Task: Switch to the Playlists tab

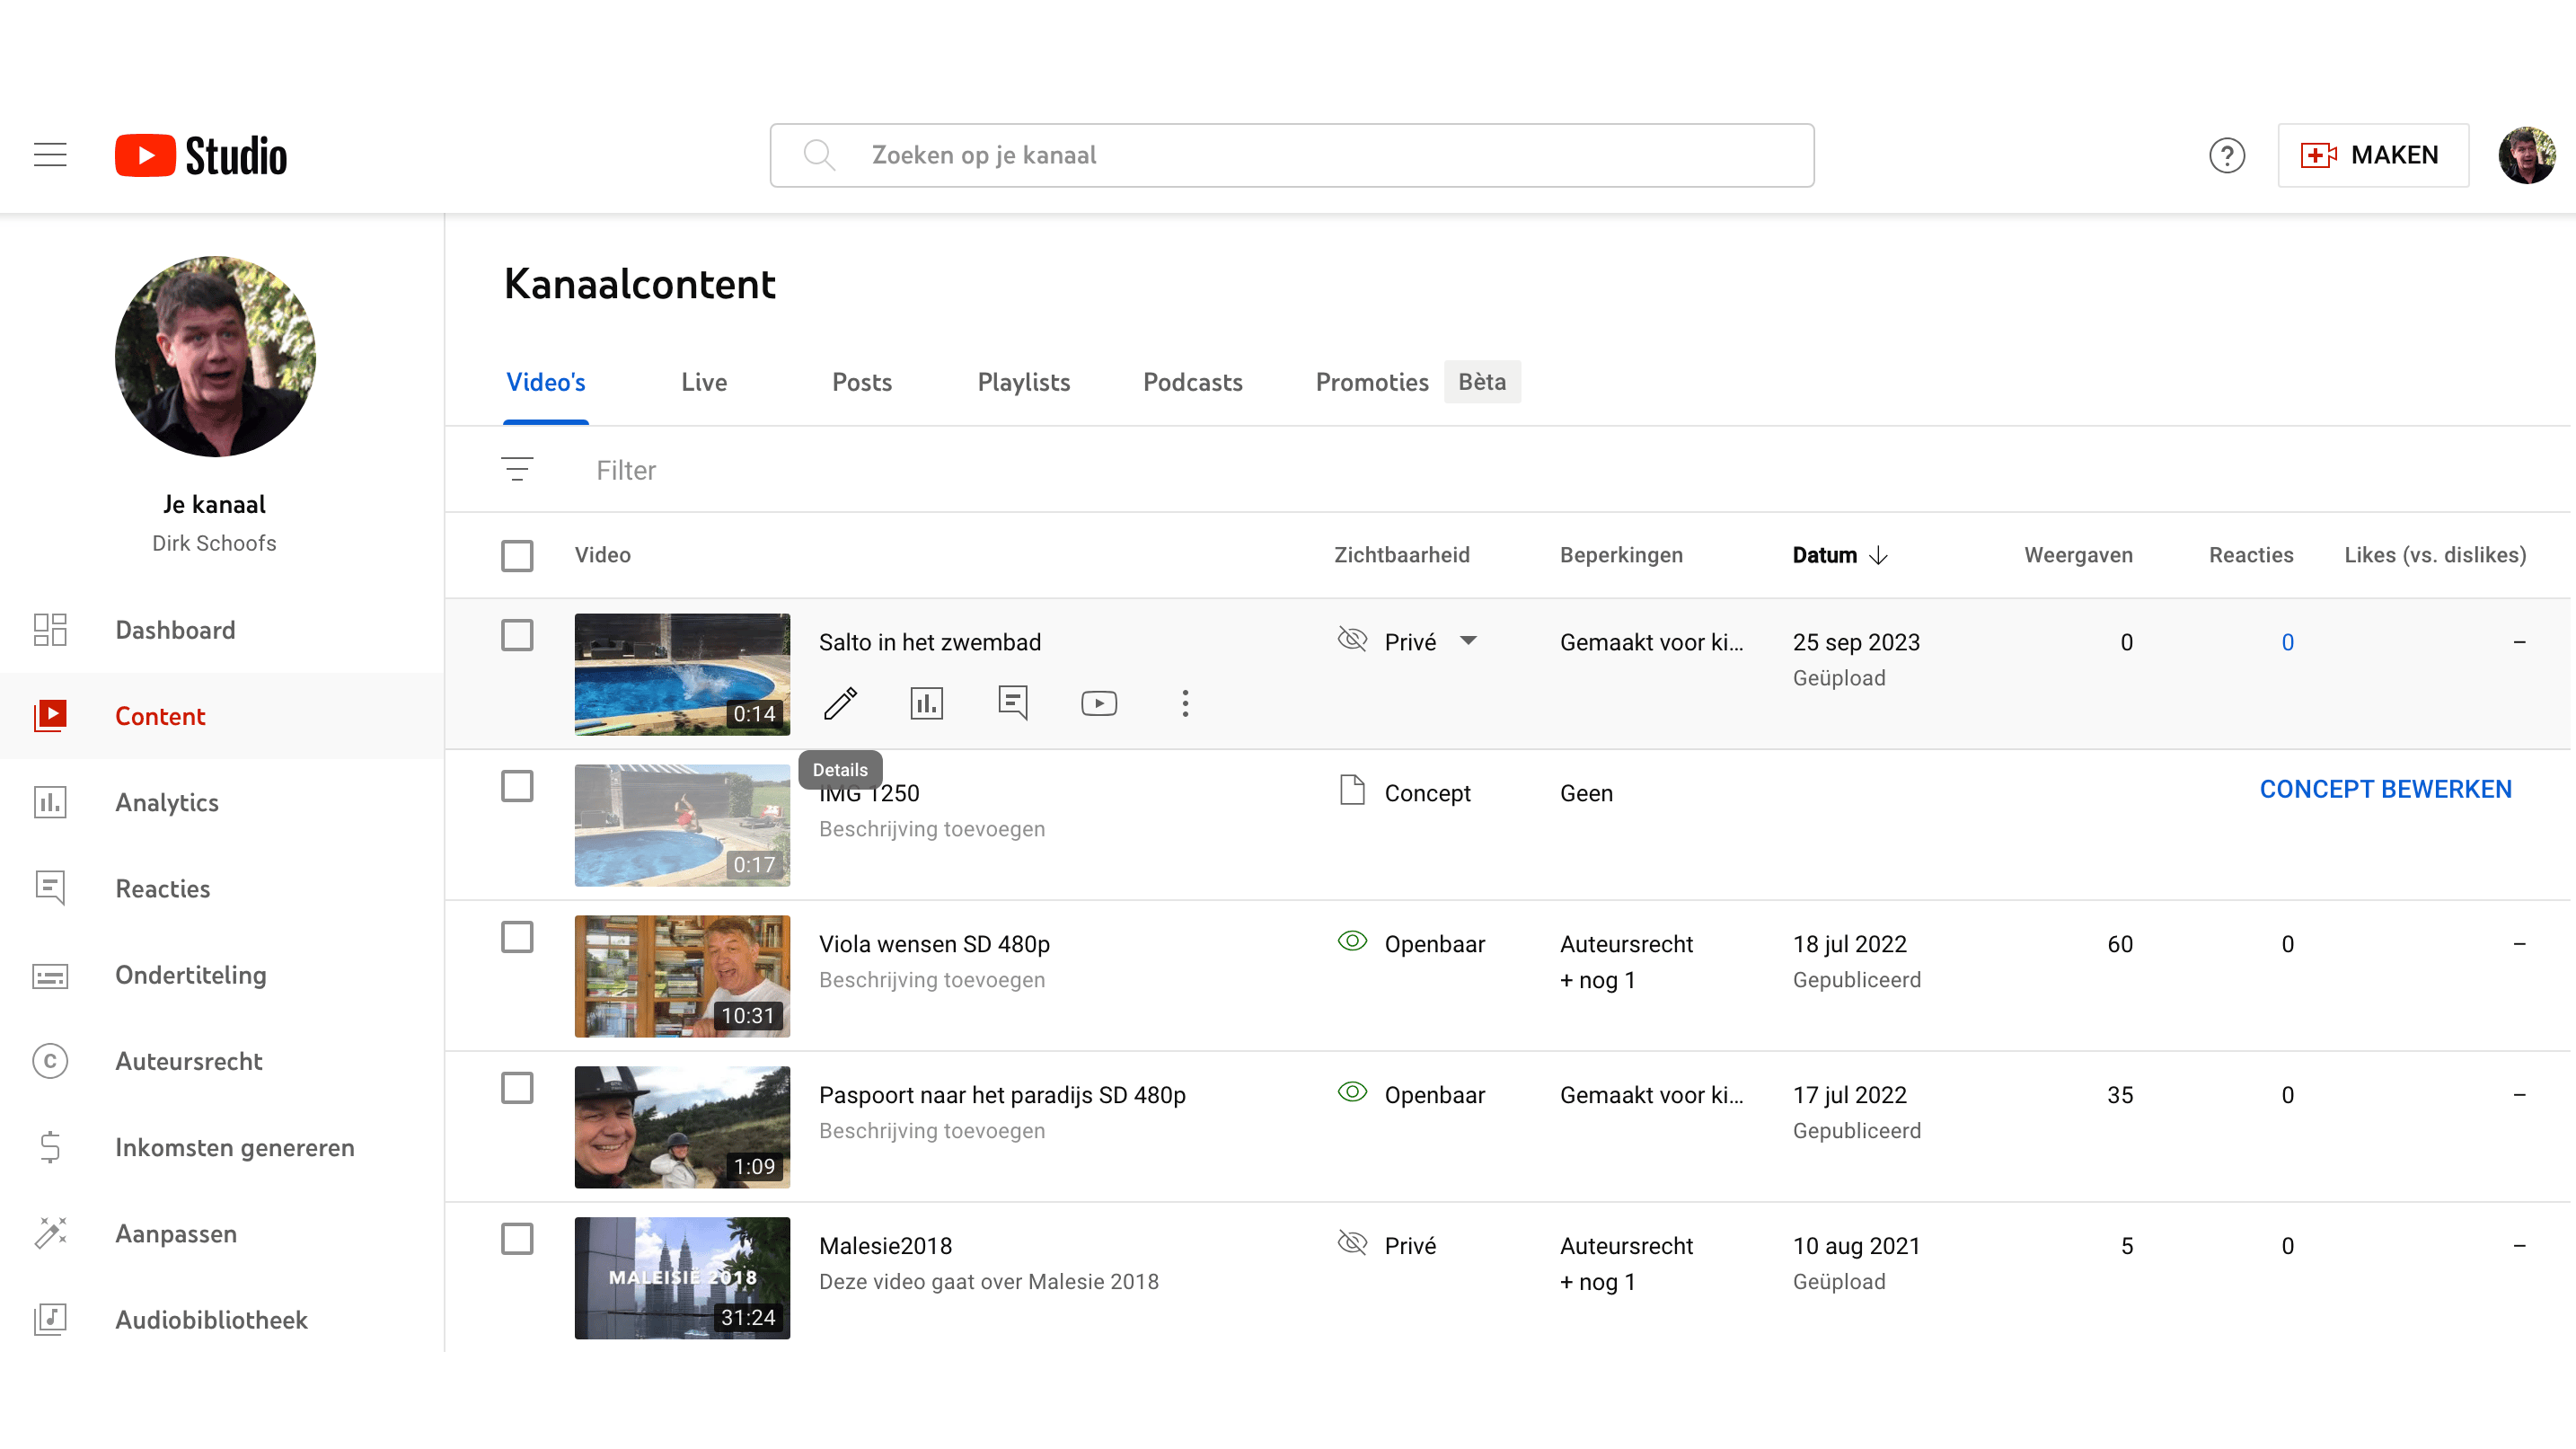Action: point(1023,382)
